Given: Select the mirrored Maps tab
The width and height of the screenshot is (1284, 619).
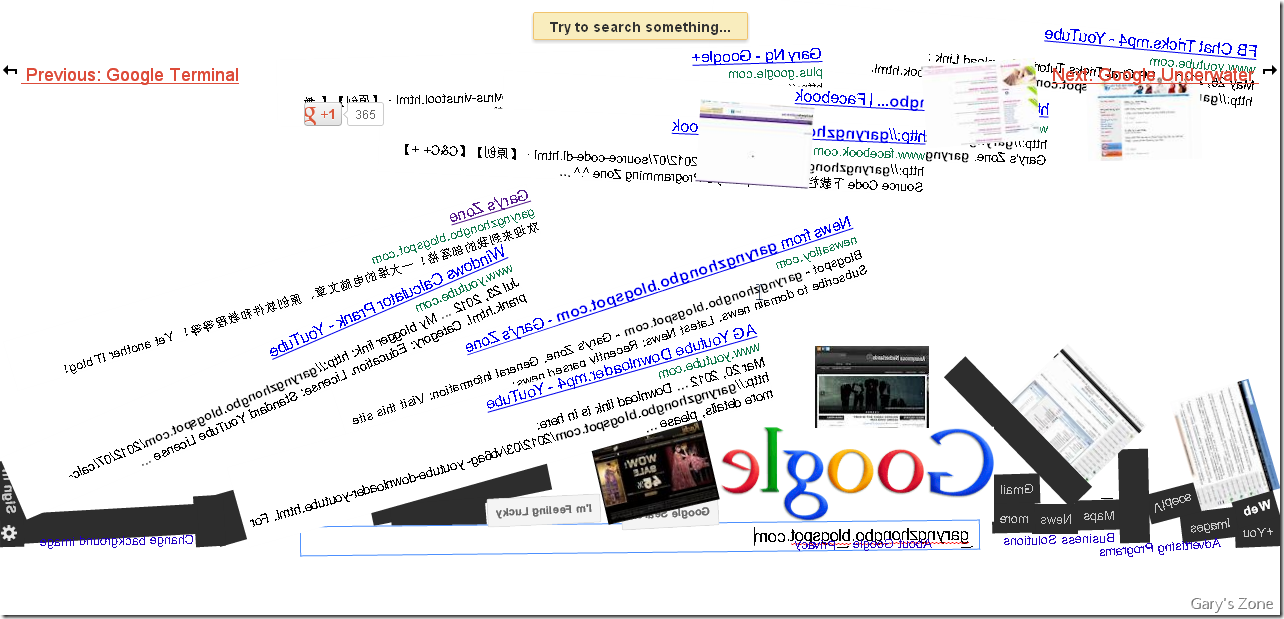Looking at the screenshot, I should 1097,516.
